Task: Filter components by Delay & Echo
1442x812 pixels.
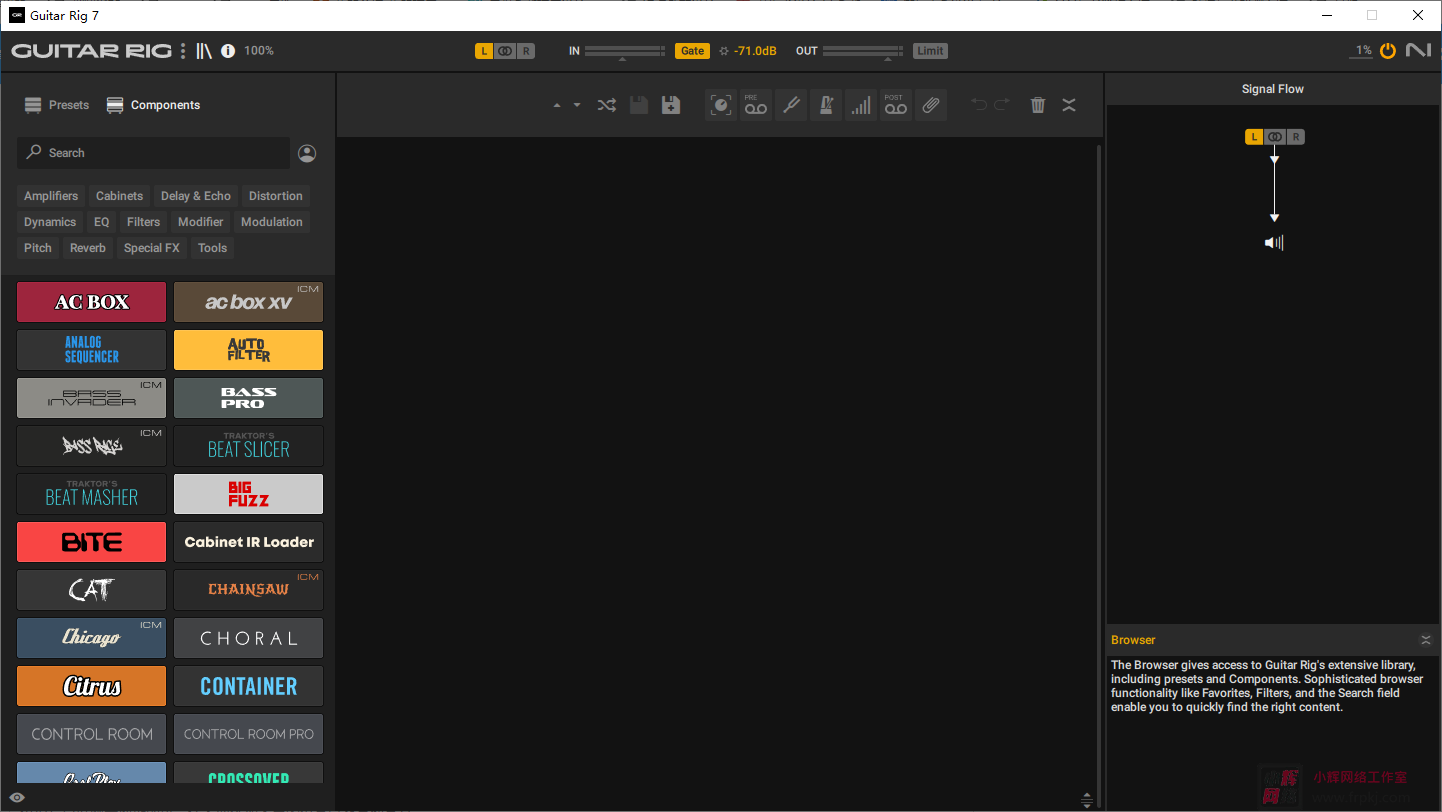Action: [x=196, y=196]
